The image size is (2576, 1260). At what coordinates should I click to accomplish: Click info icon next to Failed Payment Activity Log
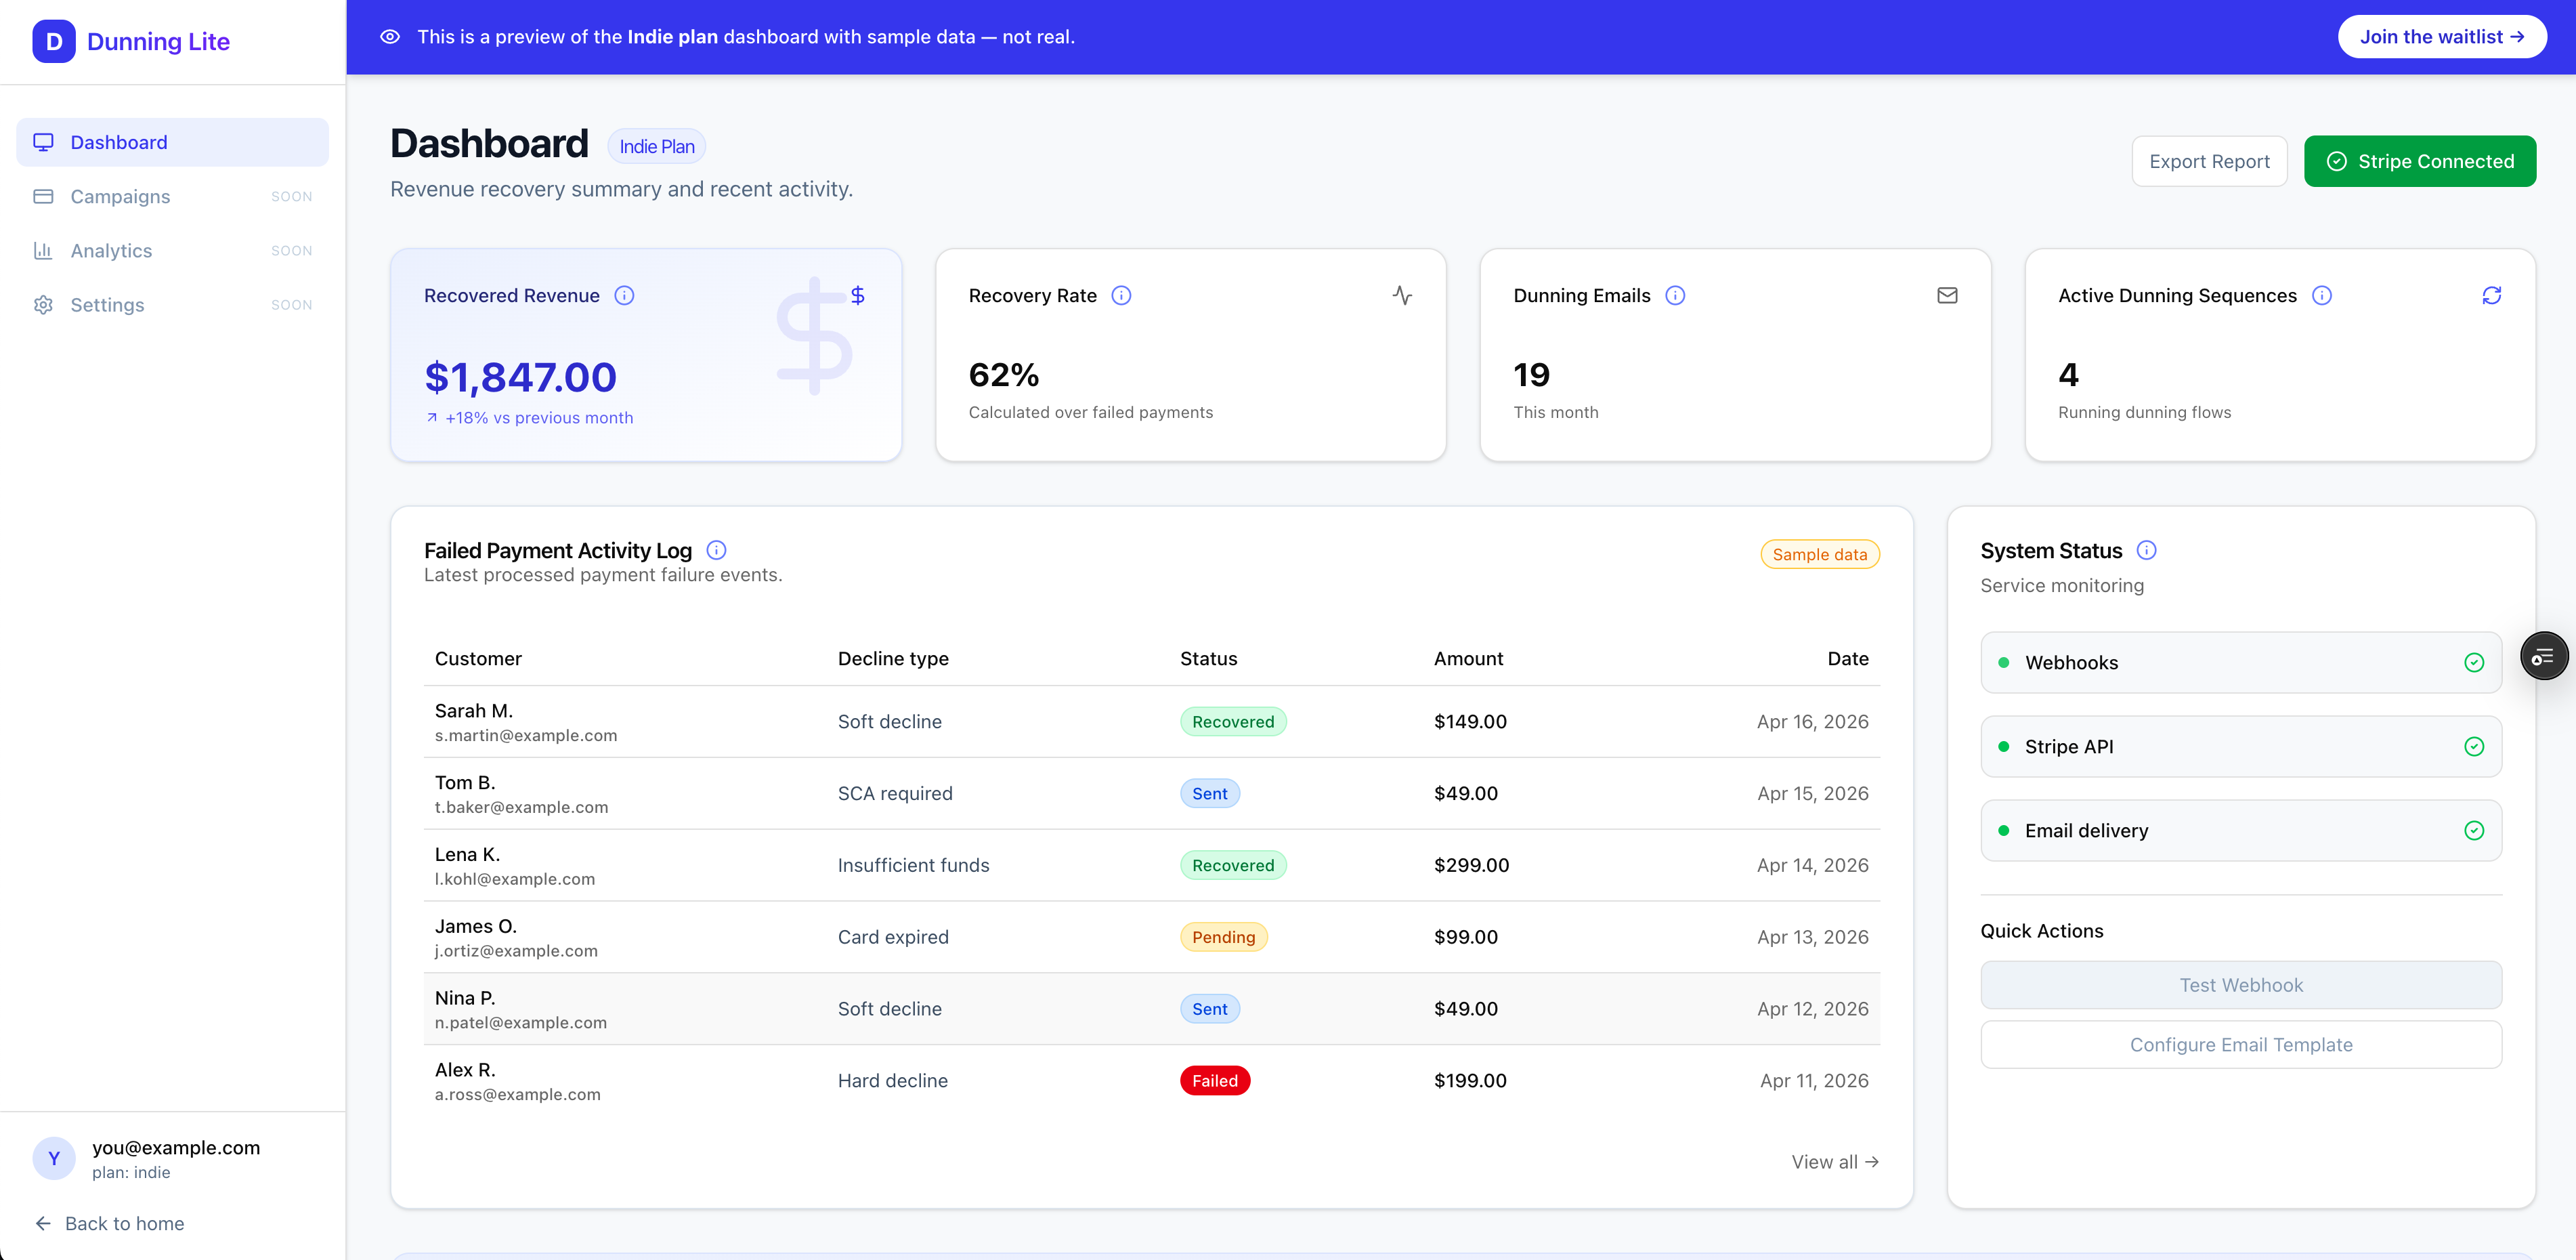pos(716,550)
